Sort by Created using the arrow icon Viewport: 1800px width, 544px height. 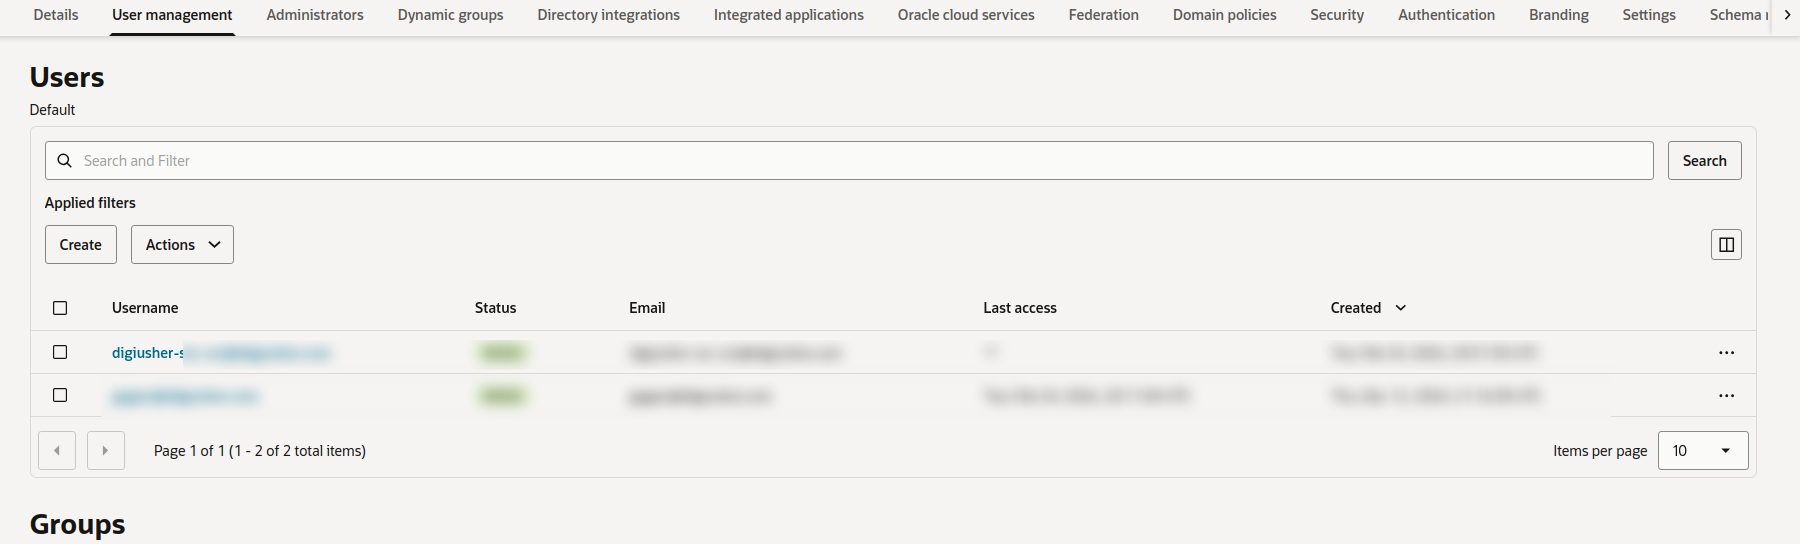point(1400,308)
